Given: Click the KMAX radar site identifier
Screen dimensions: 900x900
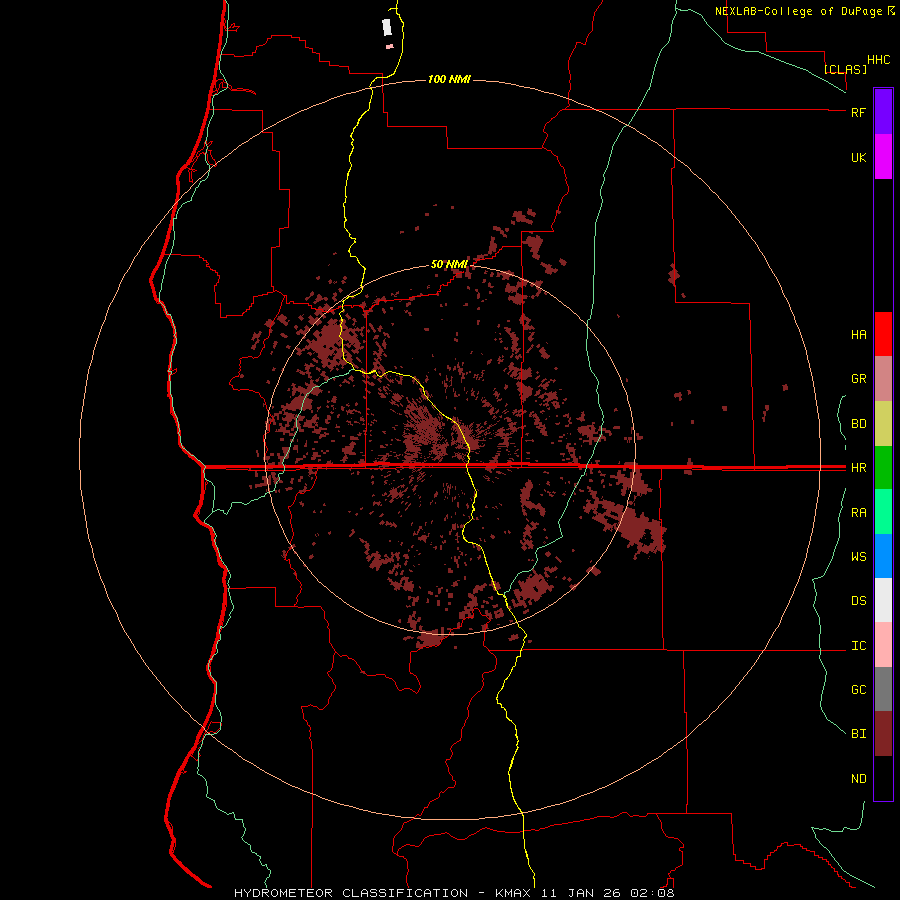Looking at the screenshot, I should 513,893.
